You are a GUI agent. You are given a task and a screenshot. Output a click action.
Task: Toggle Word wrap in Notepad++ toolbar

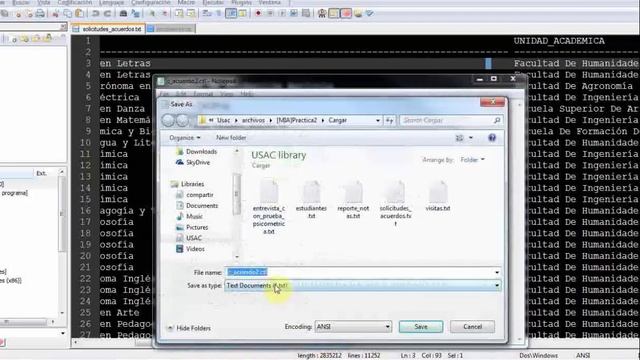pyautogui.click(x=207, y=13)
